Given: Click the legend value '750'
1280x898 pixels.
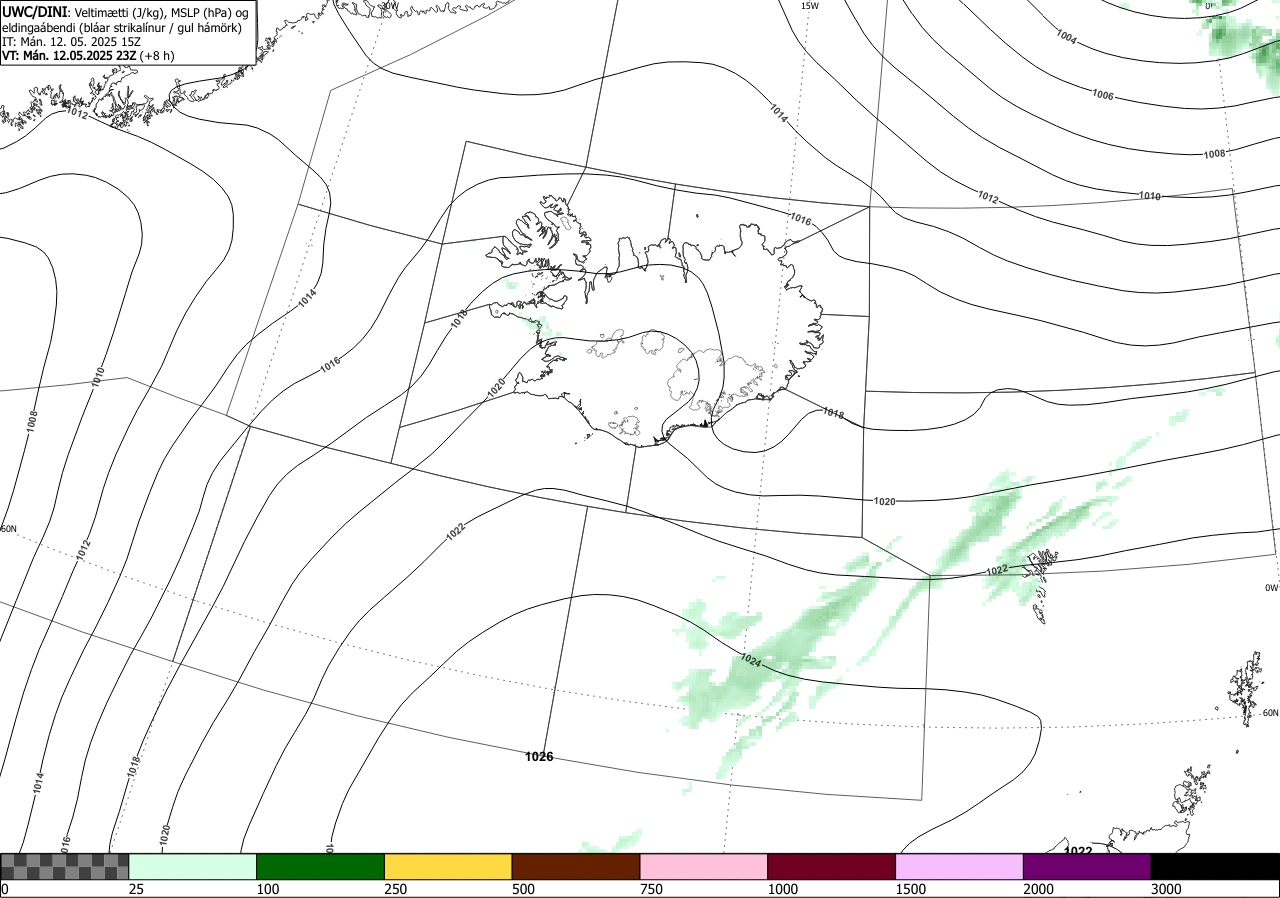Looking at the screenshot, I should pos(651,889).
